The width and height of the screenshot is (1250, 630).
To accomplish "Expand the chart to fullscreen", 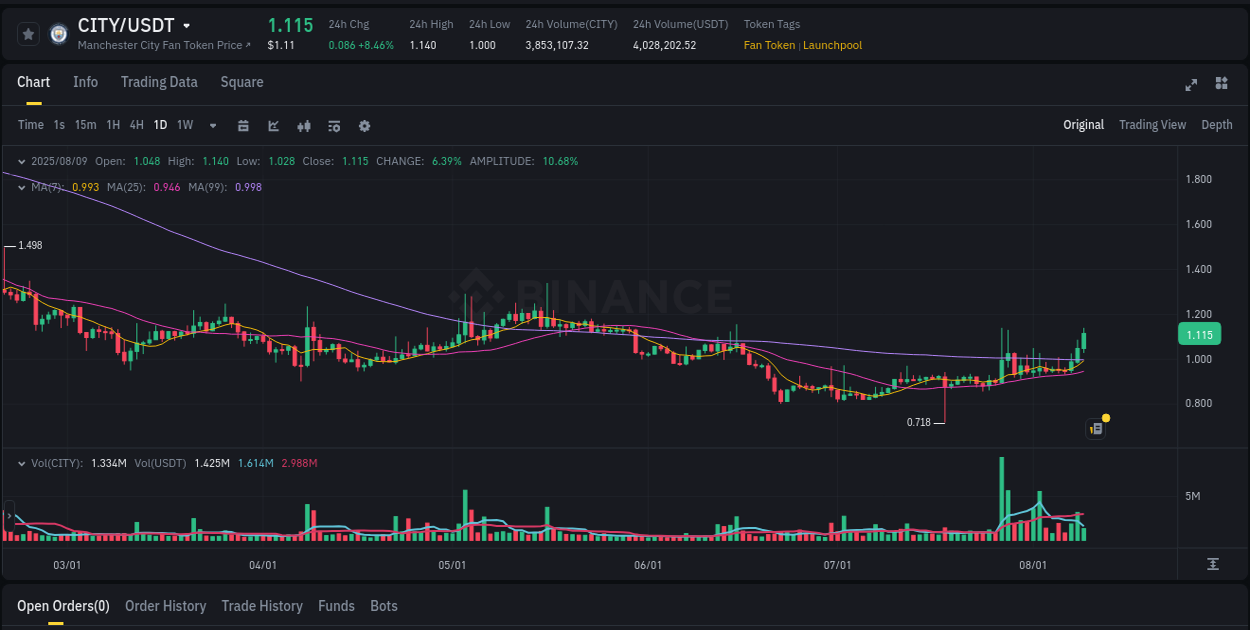I will tap(1191, 85).
